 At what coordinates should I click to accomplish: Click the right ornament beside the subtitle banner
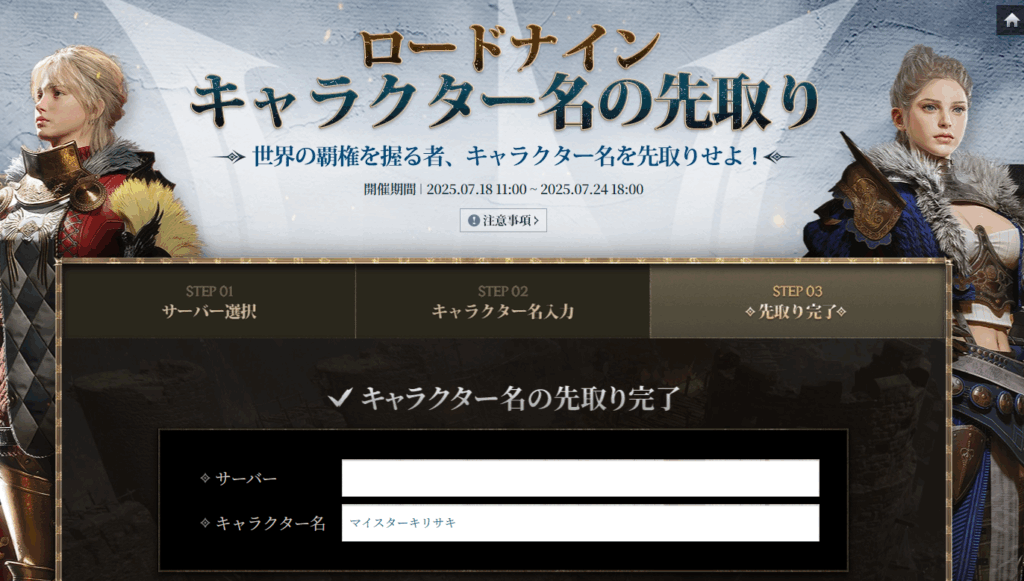tap(774, 157)
